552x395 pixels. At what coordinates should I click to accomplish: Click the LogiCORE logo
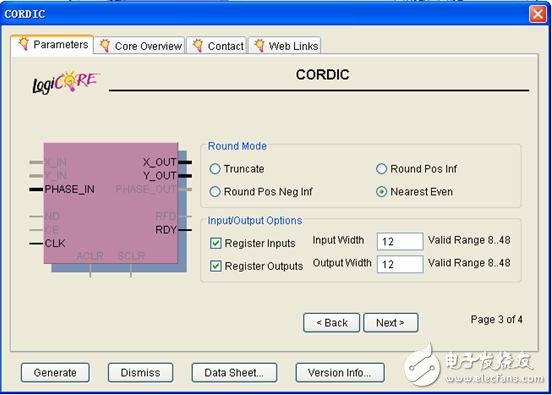click(66, 82)
